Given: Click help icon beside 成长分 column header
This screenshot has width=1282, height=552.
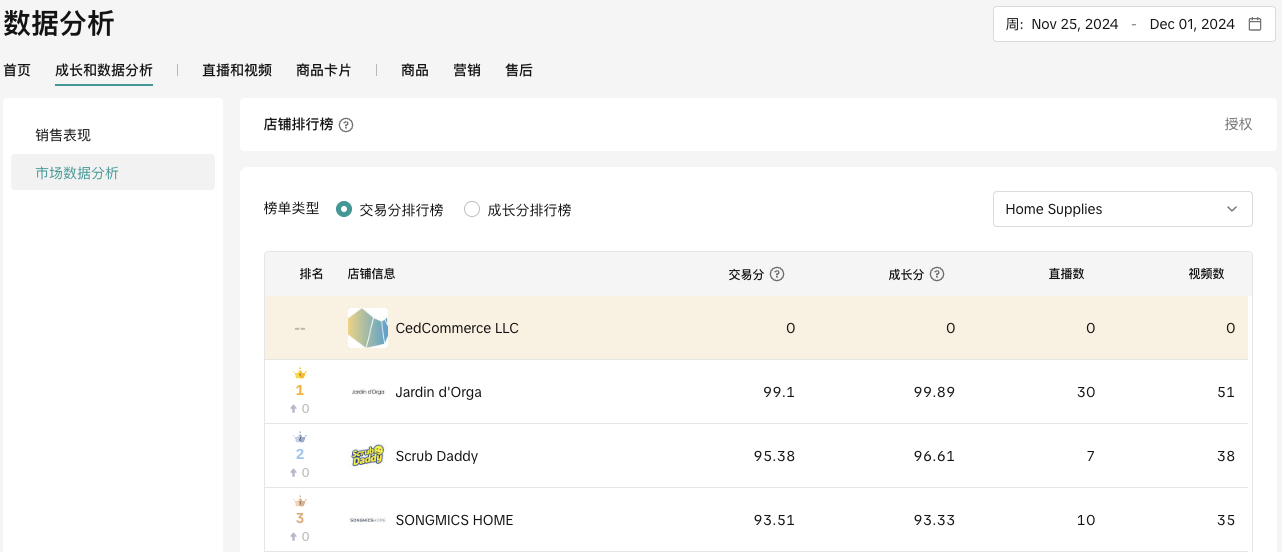Looking at the screenshot, I should coord(937,274).
